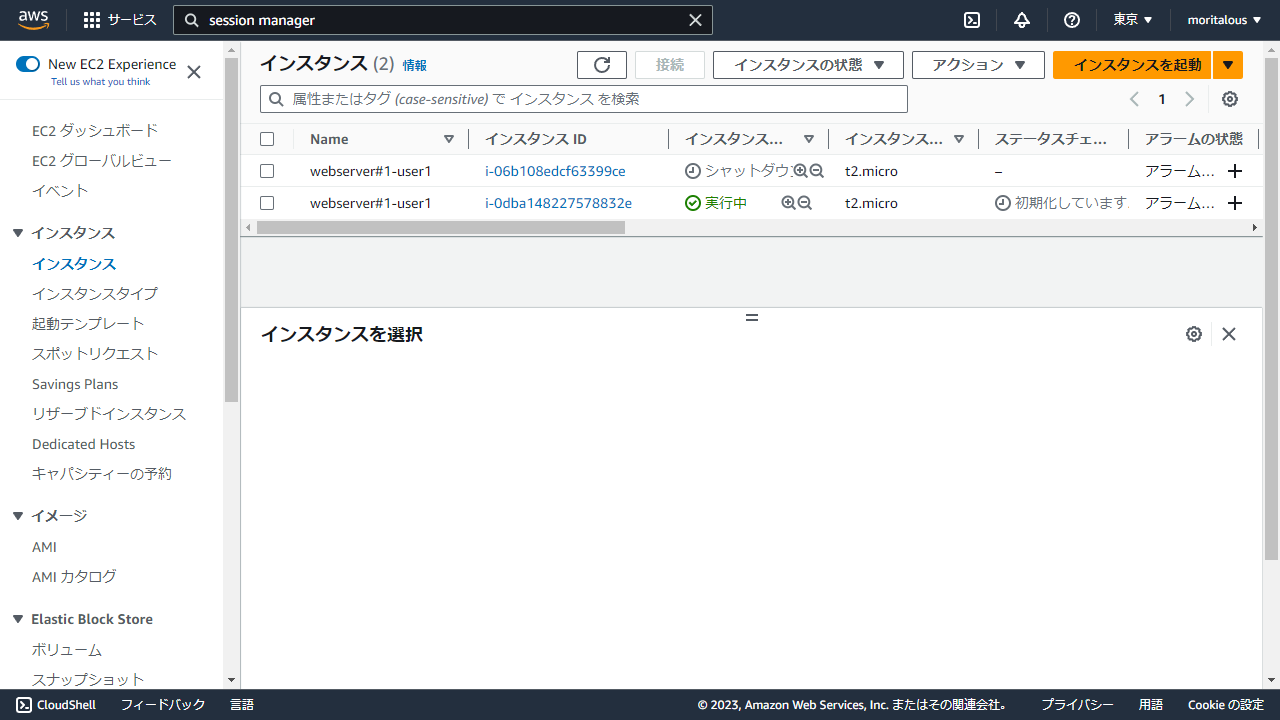Open the instance state dropdown
The image size is (1280, 720).
(x=808, y=65)
